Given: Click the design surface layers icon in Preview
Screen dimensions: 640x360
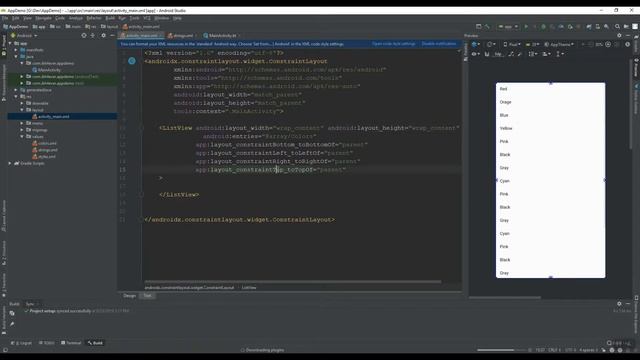Looking at the screenshot, I should pyautogui.click(x=475, y=44).
